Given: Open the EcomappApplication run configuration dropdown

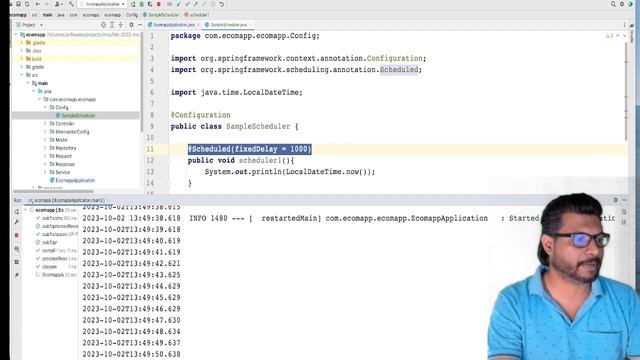Looking at the screenshot, I should click(x=102, y=4).
